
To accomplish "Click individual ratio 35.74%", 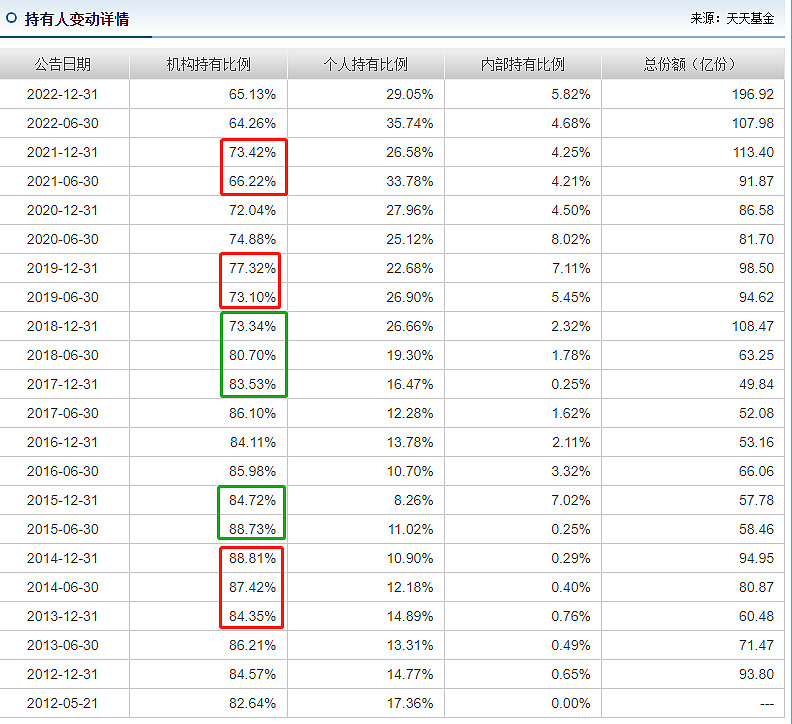I will tap(410, 123).
